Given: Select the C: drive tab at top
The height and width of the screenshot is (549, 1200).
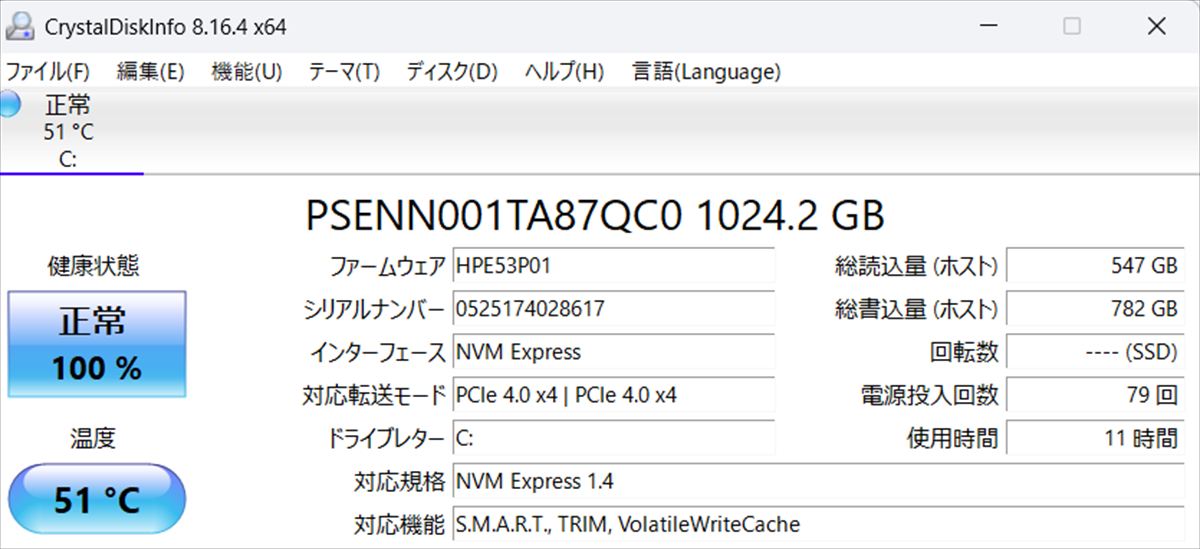Looking at the screenshot, I should point(68,132).
